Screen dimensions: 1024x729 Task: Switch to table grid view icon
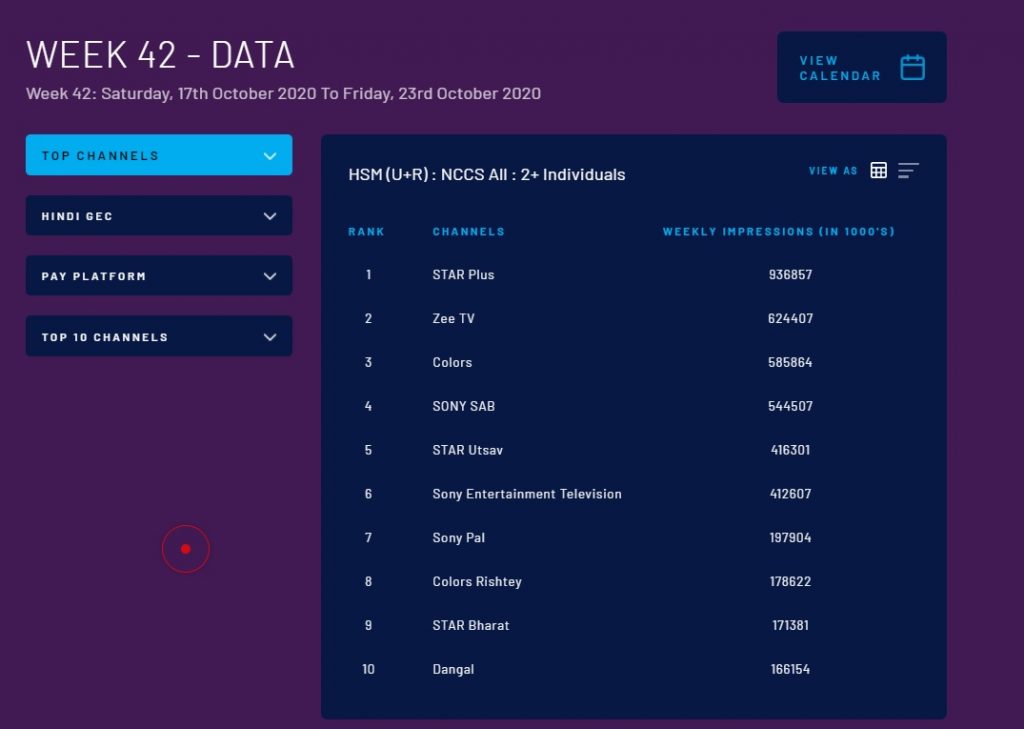tap(878, 171)
